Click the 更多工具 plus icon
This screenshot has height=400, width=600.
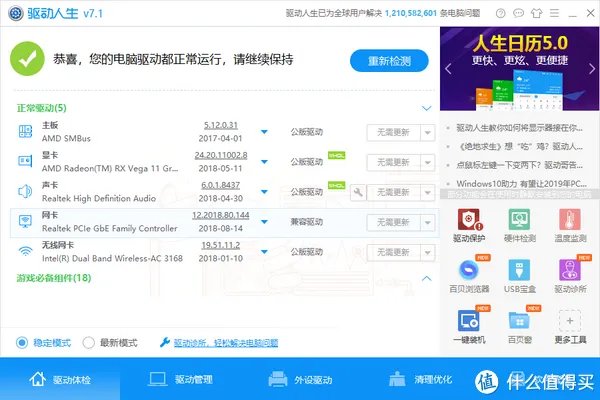coord(570,321)
